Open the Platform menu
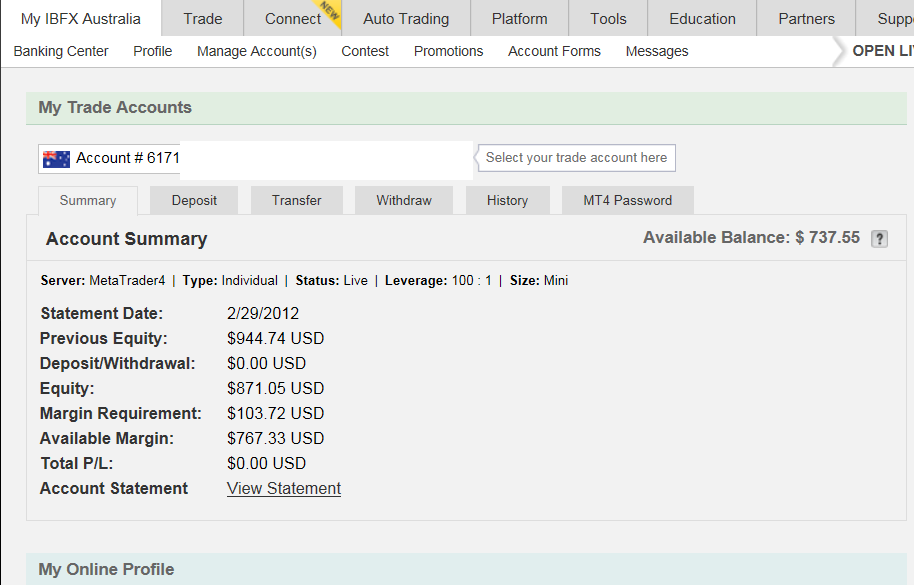 tap(519, 19)
